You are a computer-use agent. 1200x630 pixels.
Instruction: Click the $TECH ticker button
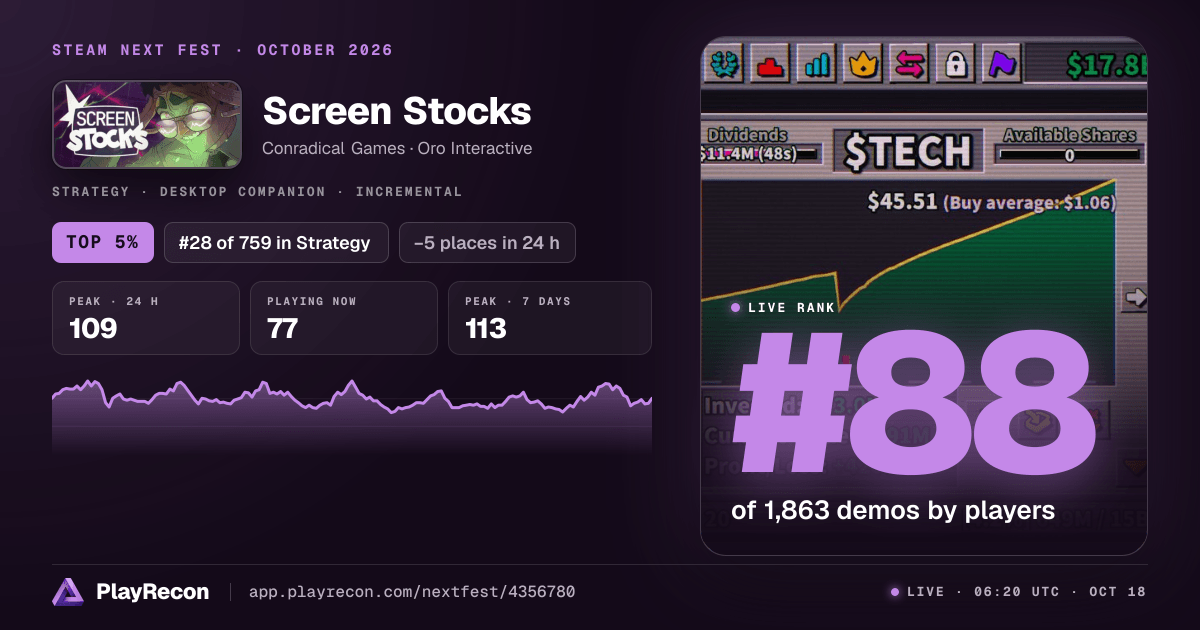(907, 151)
